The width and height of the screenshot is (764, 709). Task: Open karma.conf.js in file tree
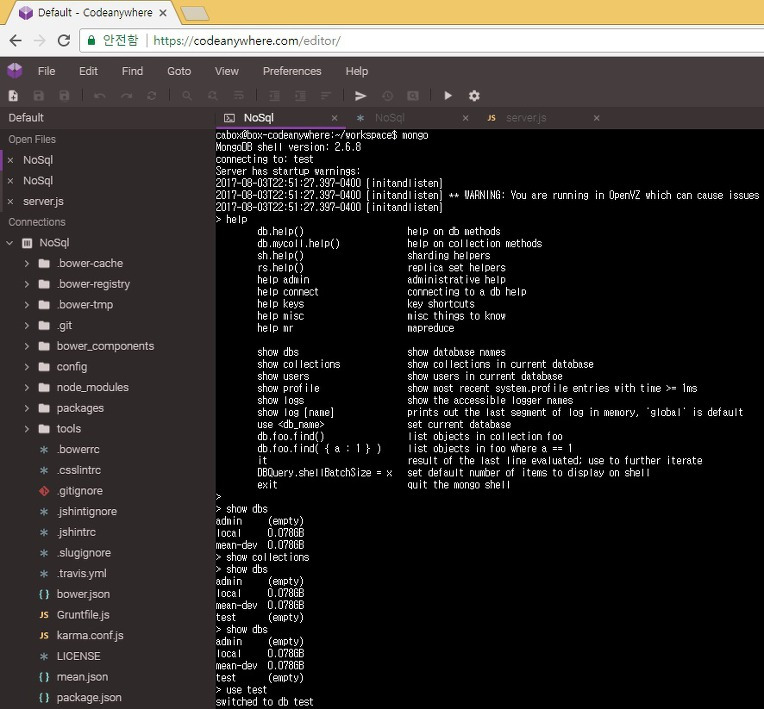(x=90, y=636)
